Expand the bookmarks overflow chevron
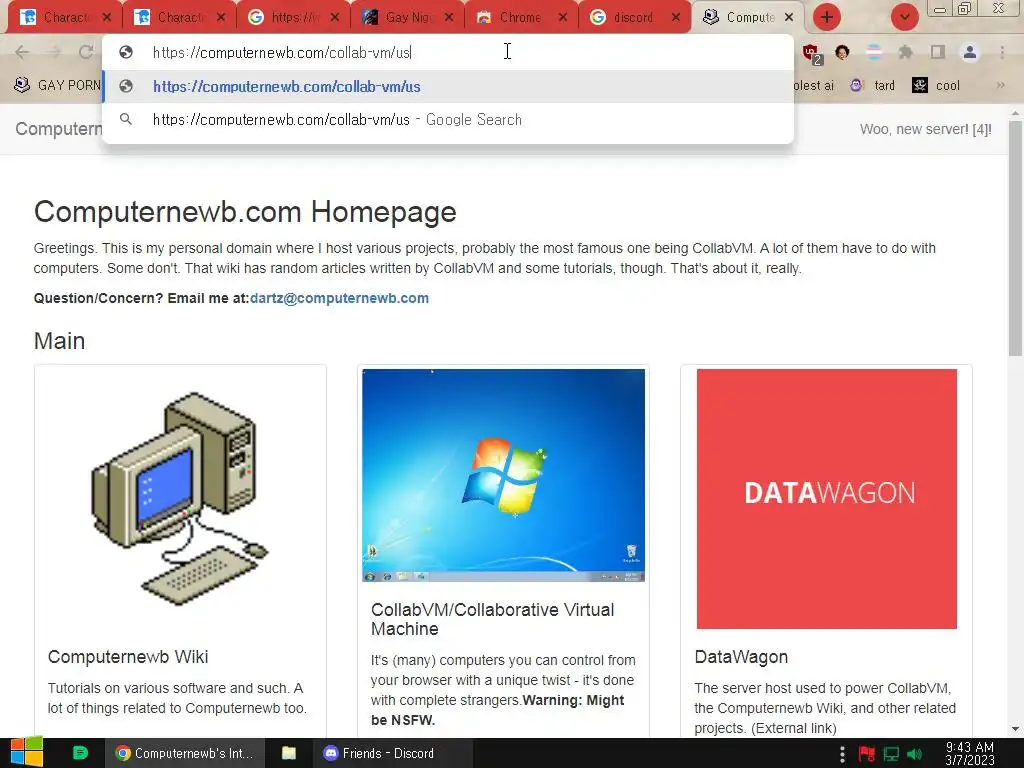Screen dimensions: 1024x768 tap(1000, 86)
